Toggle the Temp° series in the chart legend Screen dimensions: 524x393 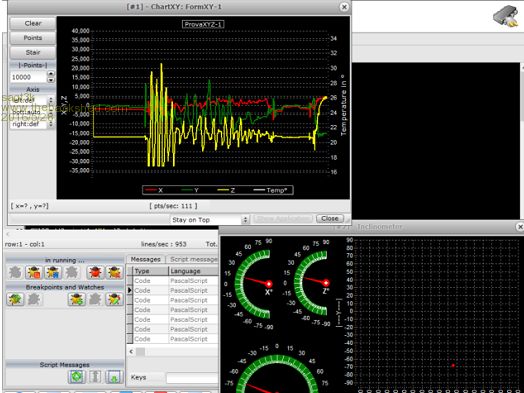[x=270, y=190]
